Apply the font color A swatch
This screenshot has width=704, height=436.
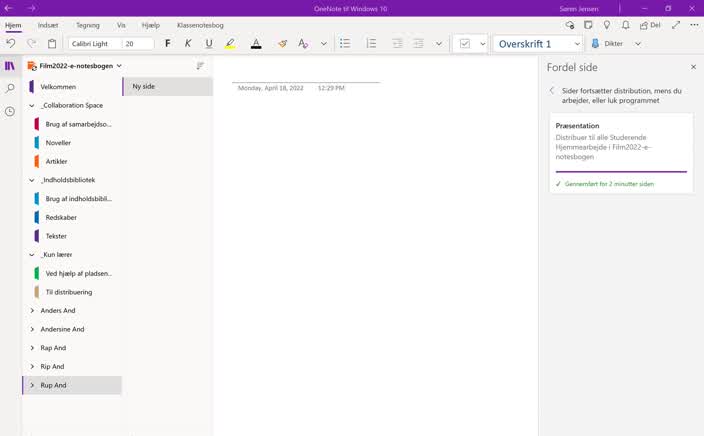(x=256, y=44)
